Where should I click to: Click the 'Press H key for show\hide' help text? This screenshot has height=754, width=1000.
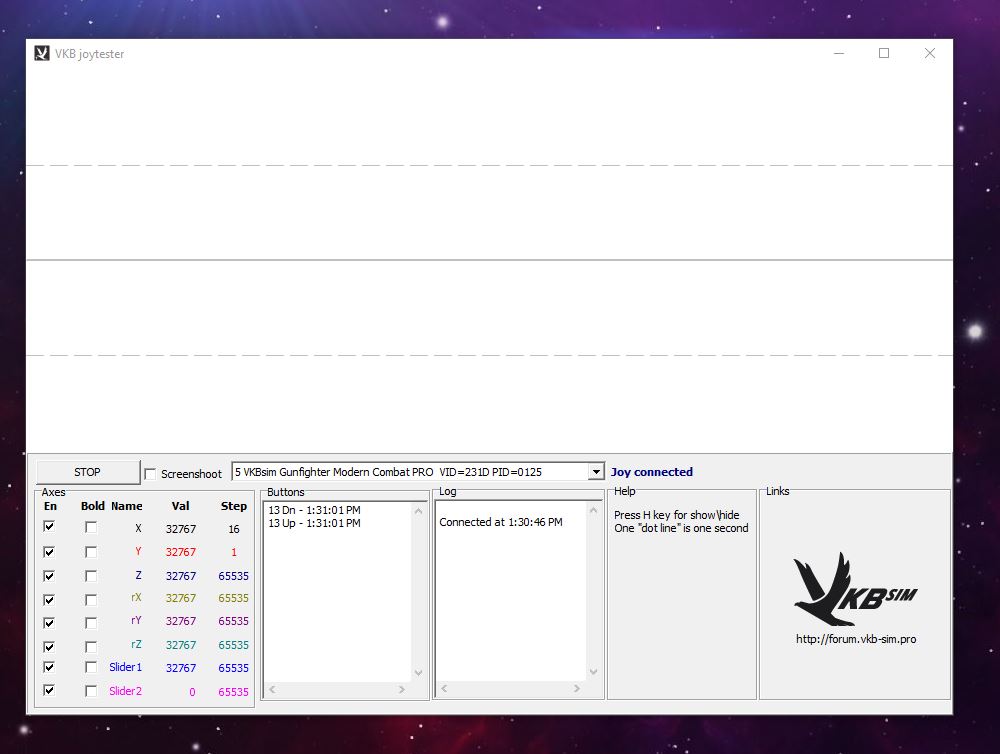(677, 515)
